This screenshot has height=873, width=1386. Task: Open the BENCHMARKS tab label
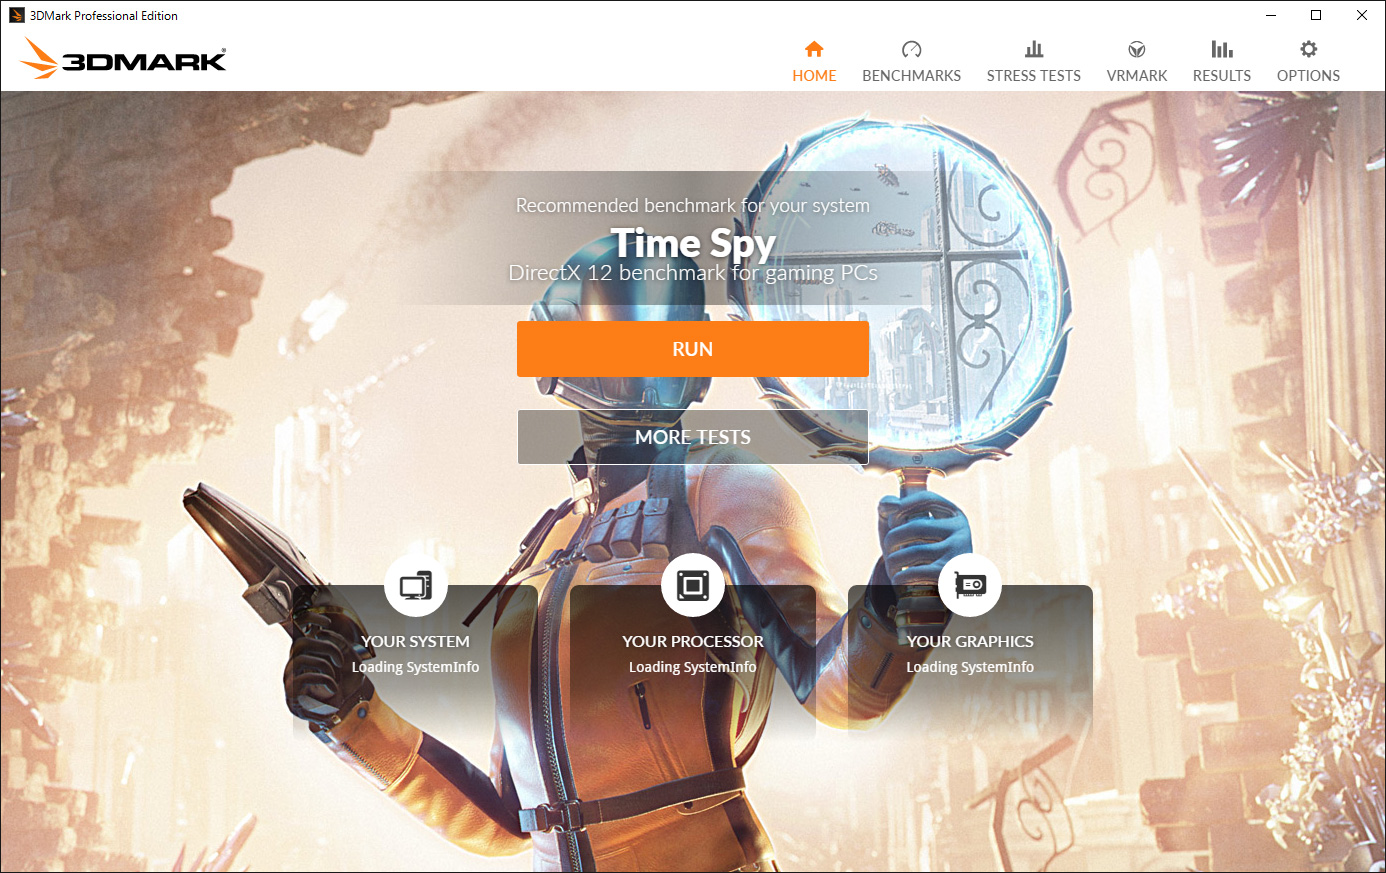point(911,76)
